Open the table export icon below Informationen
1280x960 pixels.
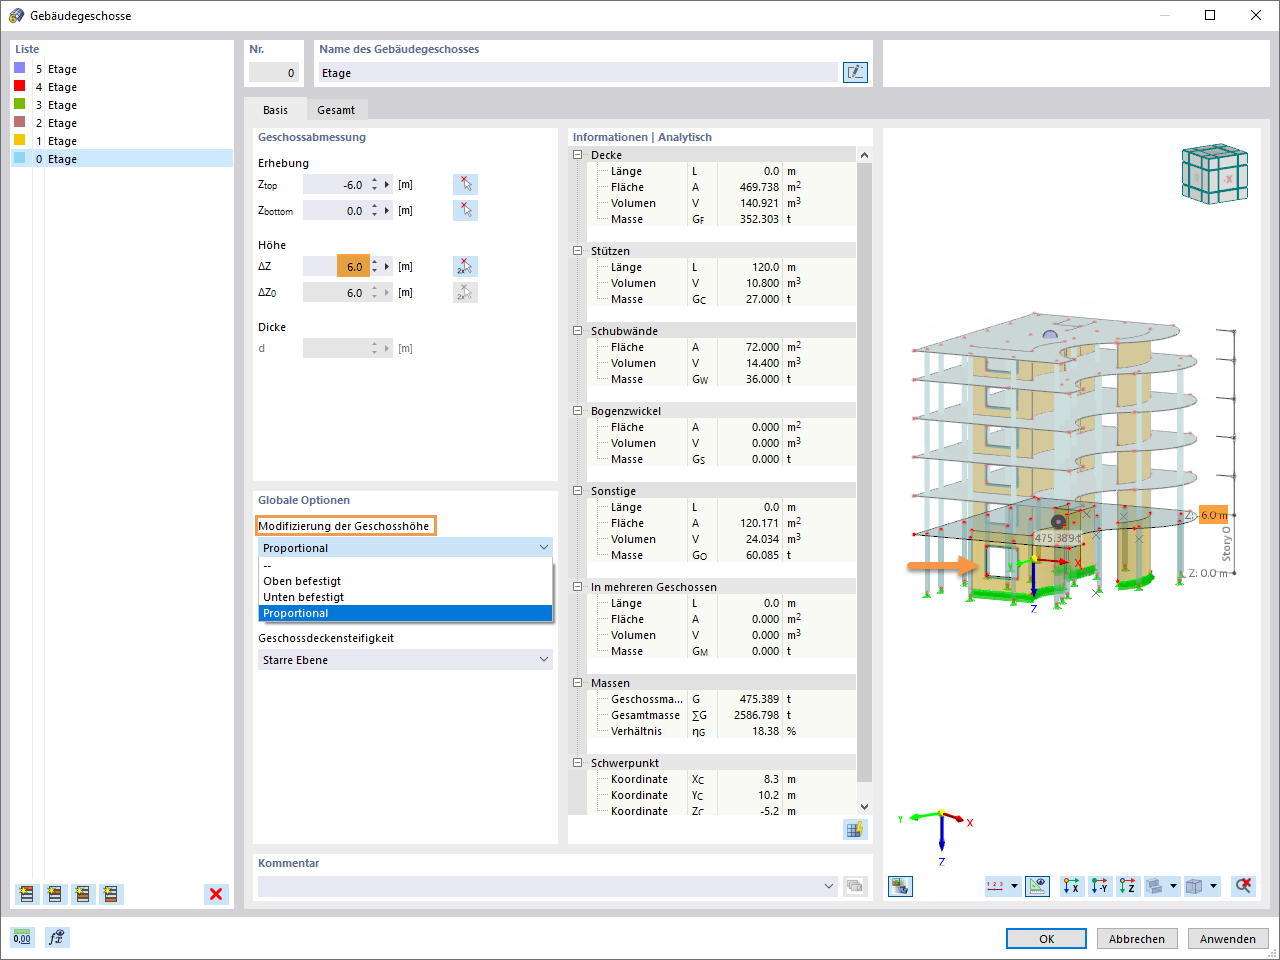855,829
